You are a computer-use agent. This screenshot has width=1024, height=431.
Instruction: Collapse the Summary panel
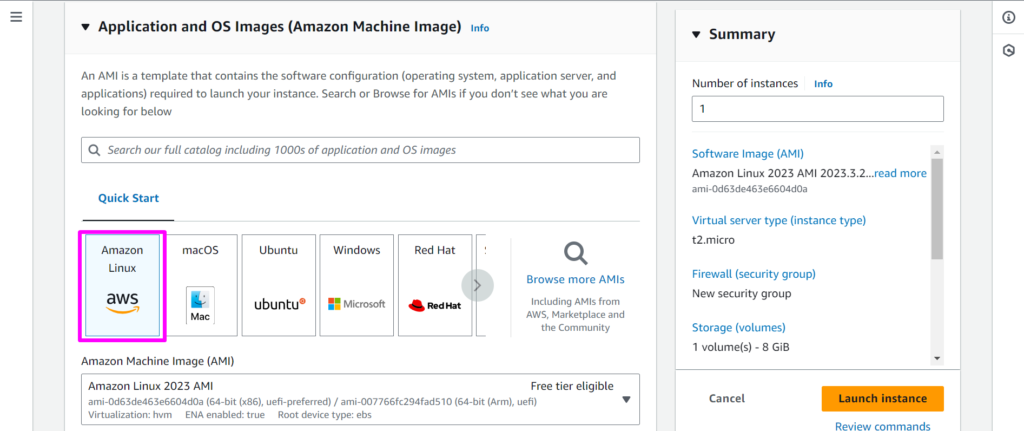click(x=697, y=35)
